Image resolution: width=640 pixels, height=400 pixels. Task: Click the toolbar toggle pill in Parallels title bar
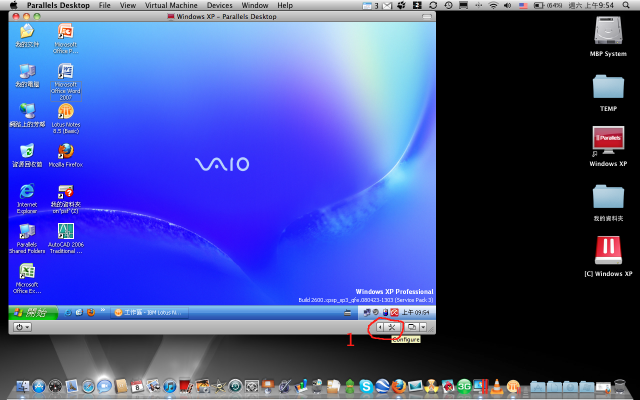(427, 17)
